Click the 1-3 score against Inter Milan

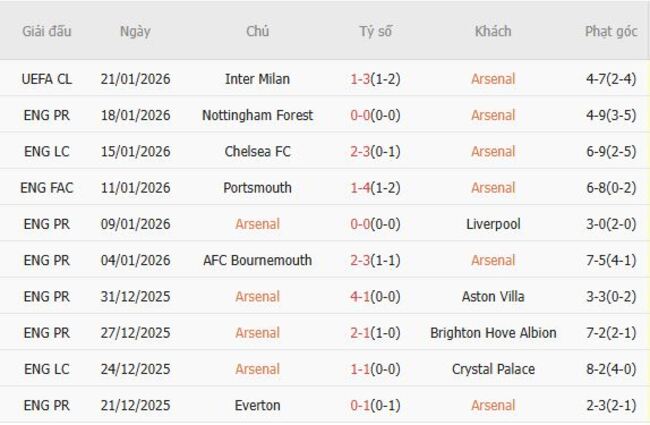(362, 79)
